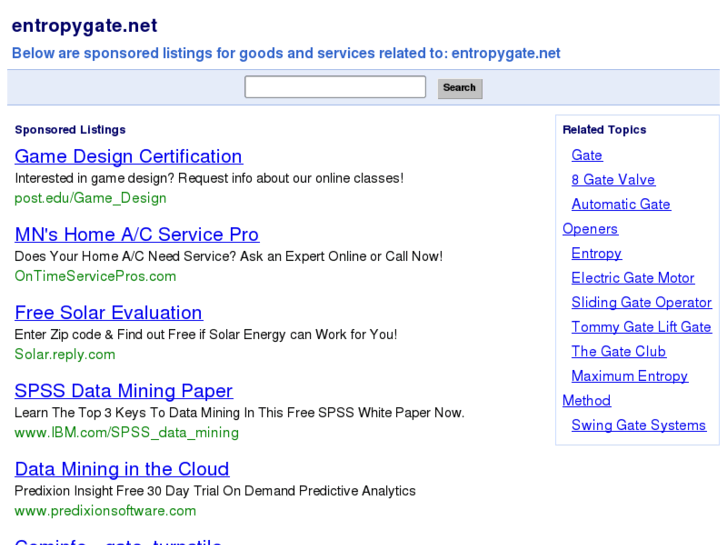This screenshot has height=545, width=727.
Task: Select the Gate related topic
Action: pyautogui.click(x=587, y=155)
